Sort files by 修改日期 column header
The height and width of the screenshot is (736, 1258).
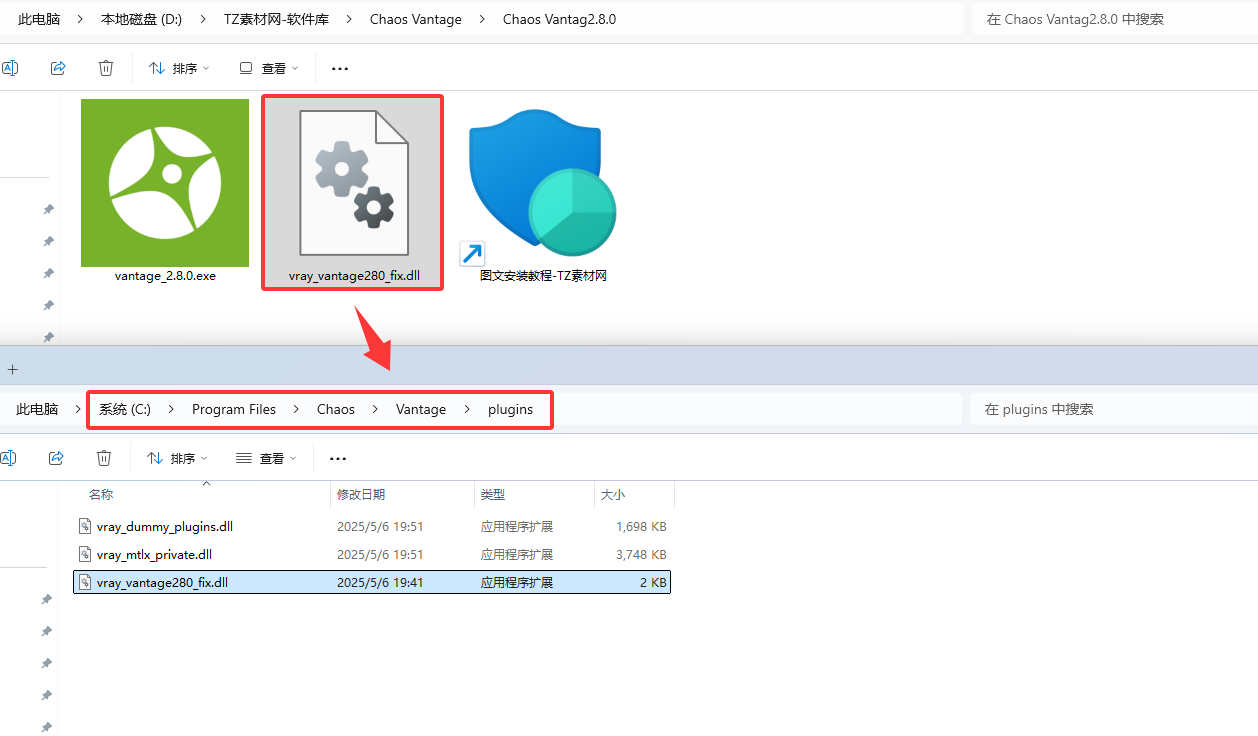[361, 494]
